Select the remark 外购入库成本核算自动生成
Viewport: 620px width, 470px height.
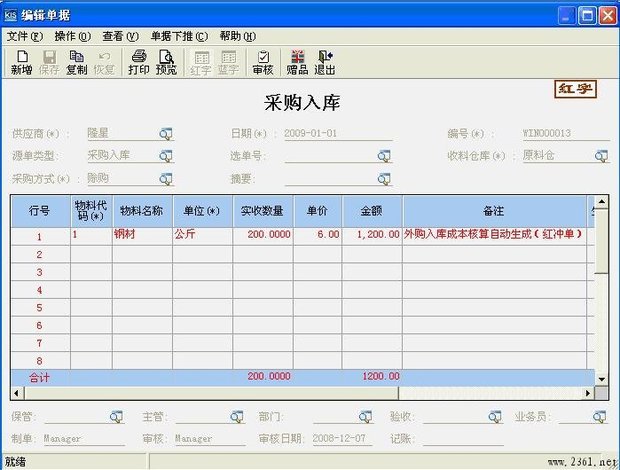point(494,235)
